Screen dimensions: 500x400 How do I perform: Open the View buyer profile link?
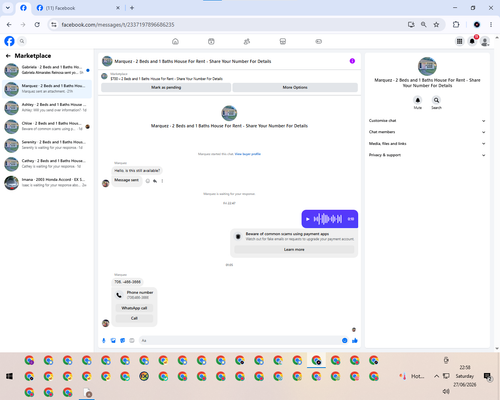tap(248, 154)
